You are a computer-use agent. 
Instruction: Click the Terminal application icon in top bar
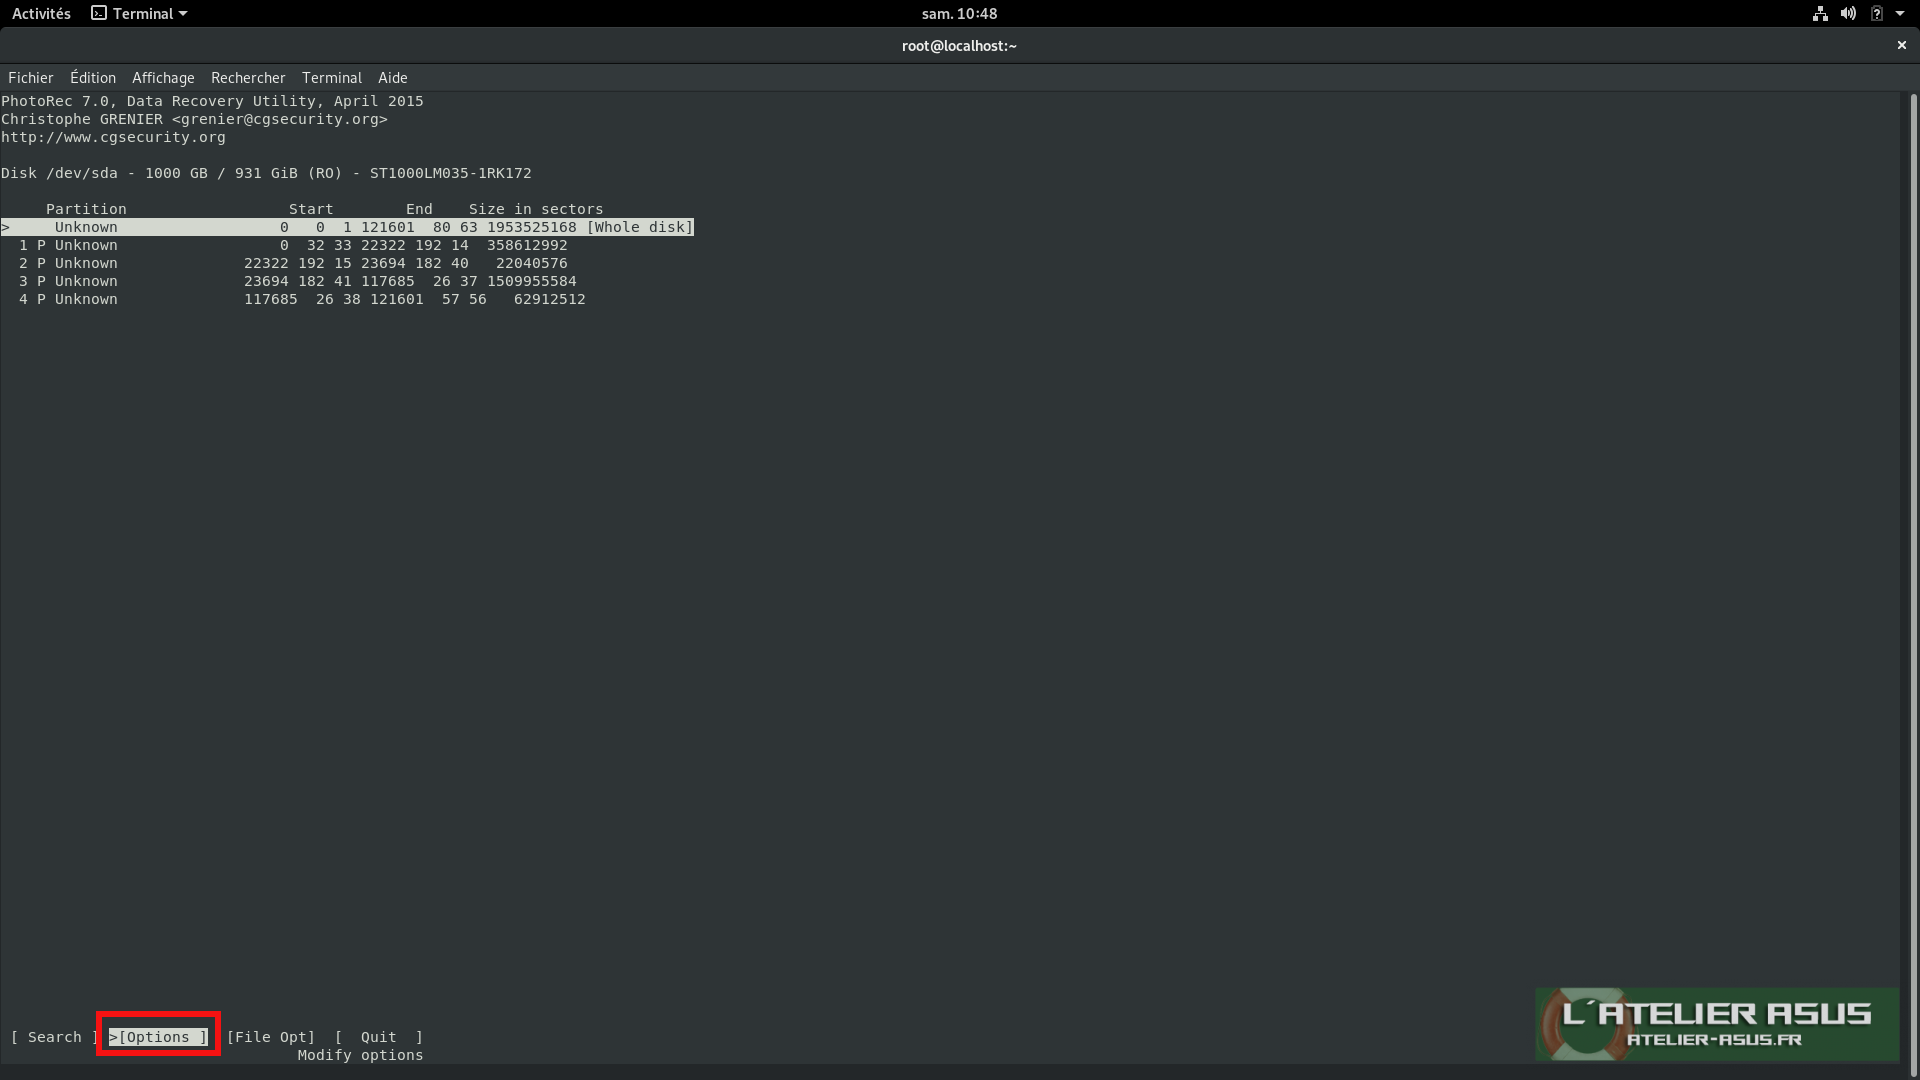tap(97, 13)
